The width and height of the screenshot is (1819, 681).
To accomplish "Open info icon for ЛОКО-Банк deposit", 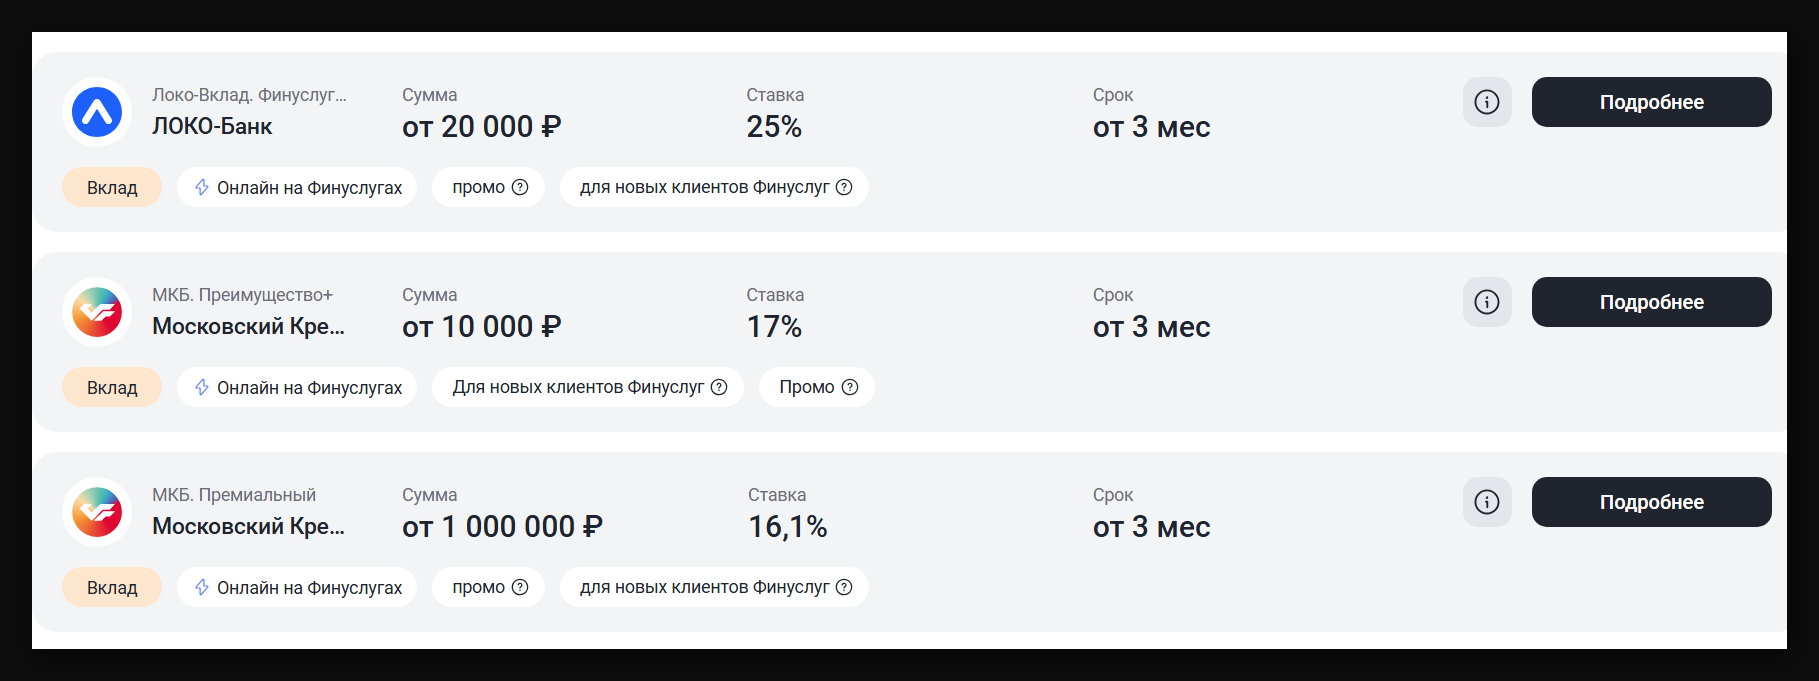I will (1487, 102).
